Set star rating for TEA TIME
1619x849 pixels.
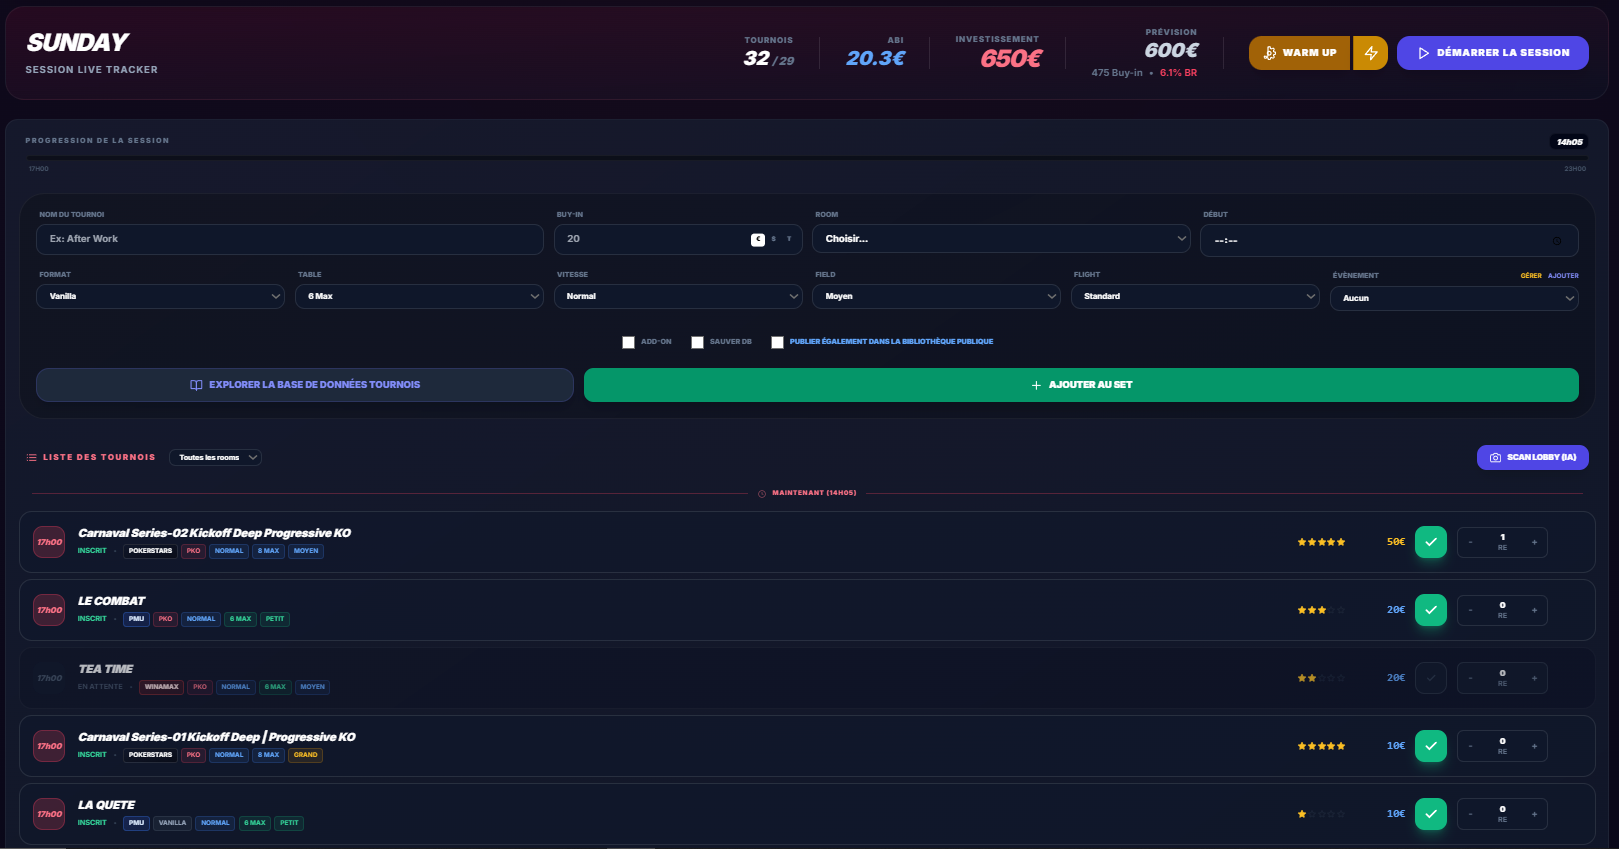[1321, 678]
